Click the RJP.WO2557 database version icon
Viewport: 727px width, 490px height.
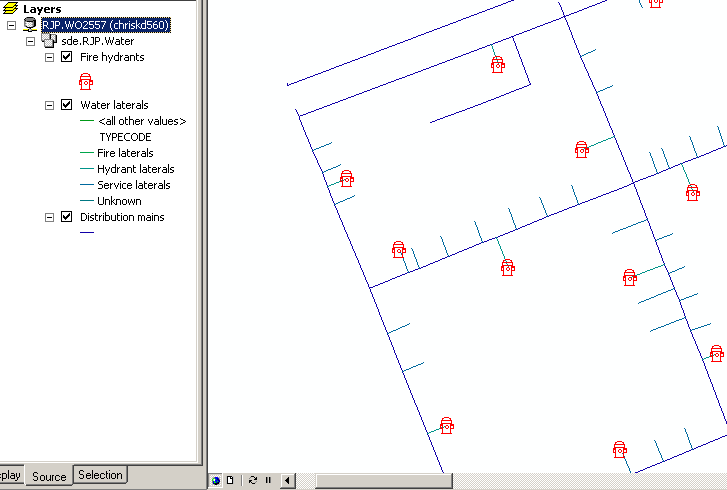tap(29, 25)
